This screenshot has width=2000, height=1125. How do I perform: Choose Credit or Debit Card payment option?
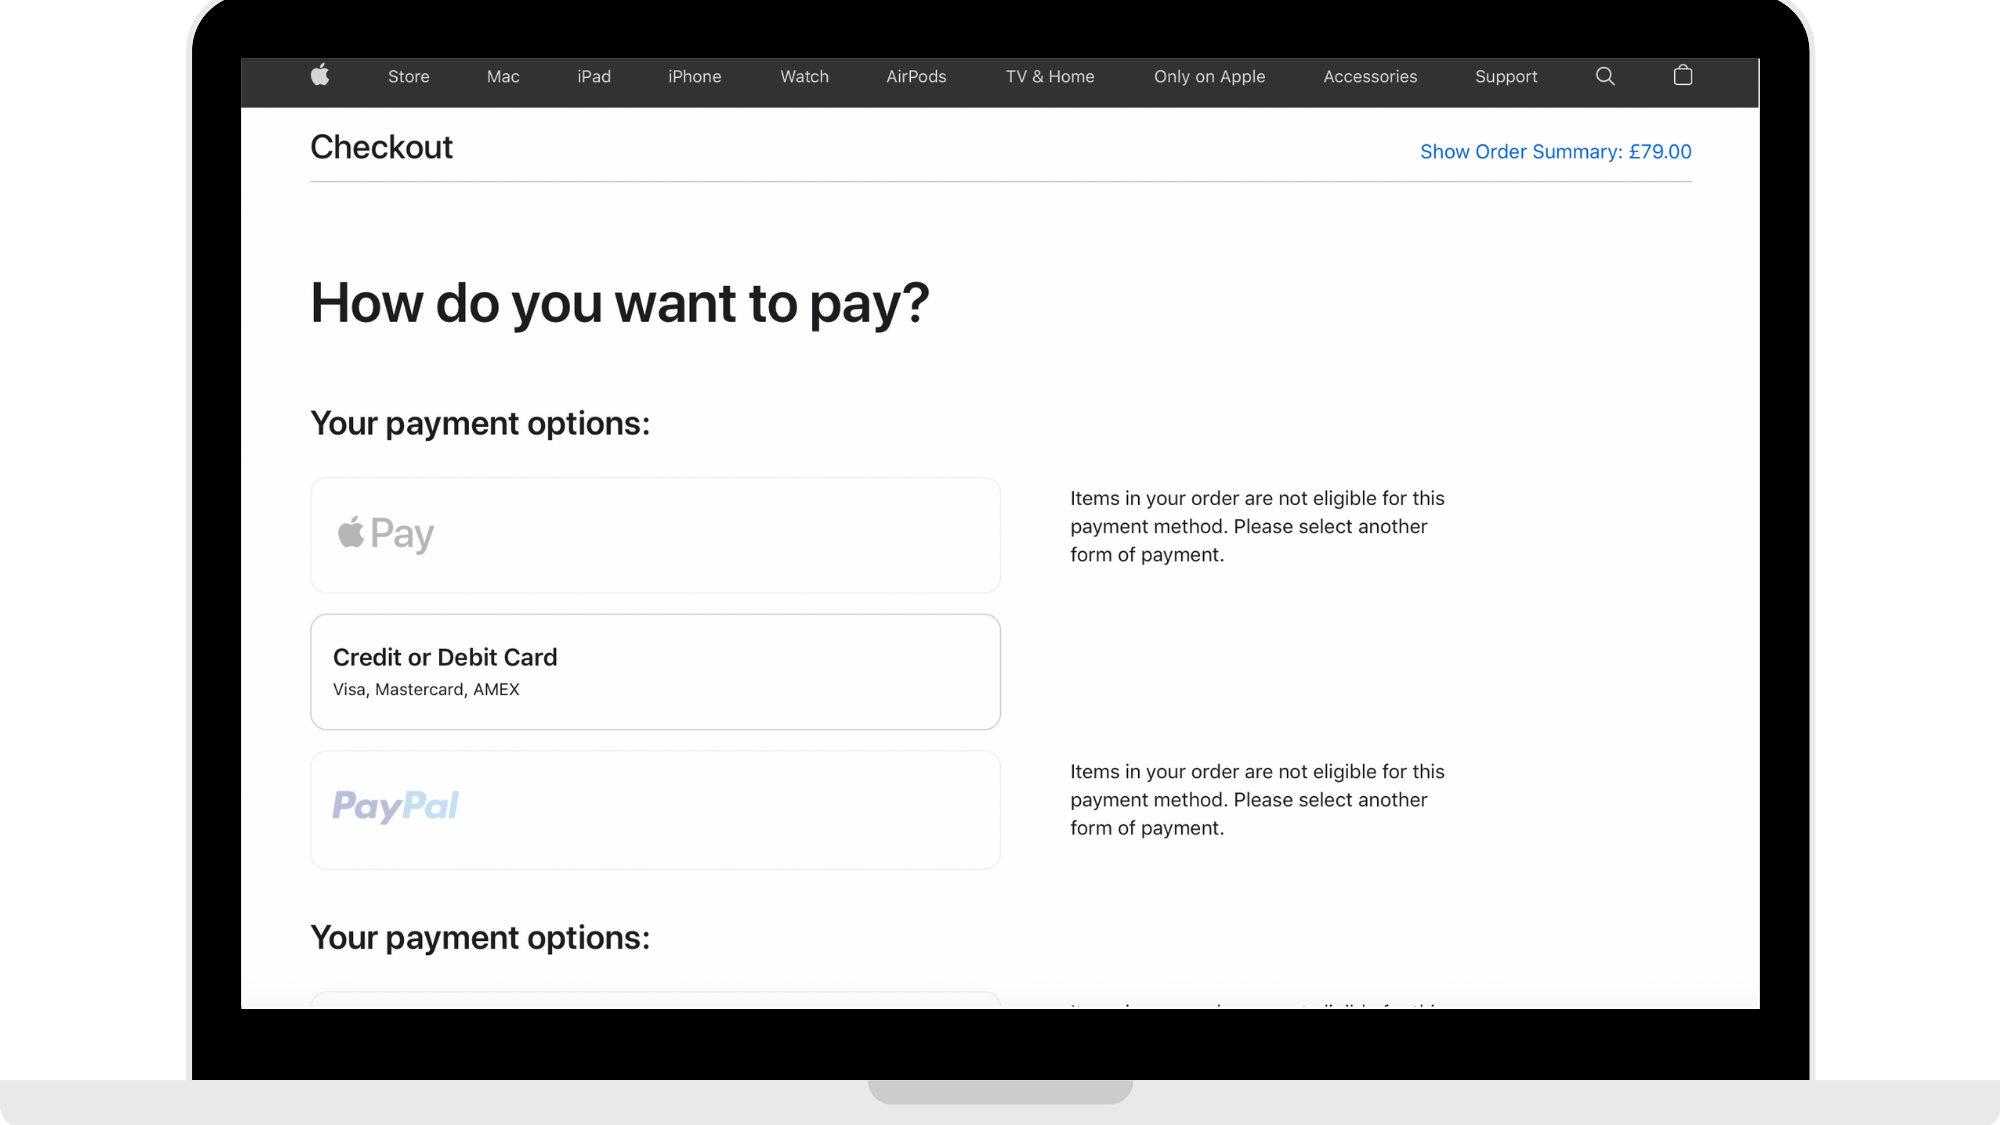pyautogui.click(x=655, y=672)
